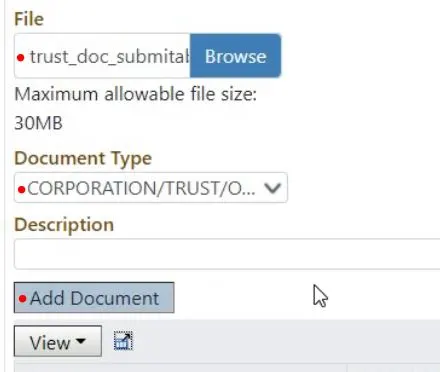The image size is (440, 372).
Task: Click the column divider in table header
Action: click(x=347, y=368)
